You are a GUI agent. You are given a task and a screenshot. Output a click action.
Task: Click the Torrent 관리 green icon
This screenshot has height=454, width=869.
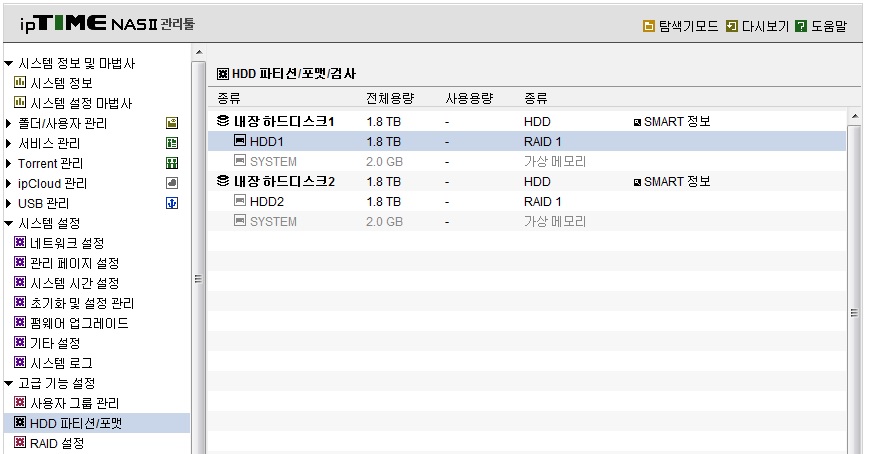click(x=172, y=163)
